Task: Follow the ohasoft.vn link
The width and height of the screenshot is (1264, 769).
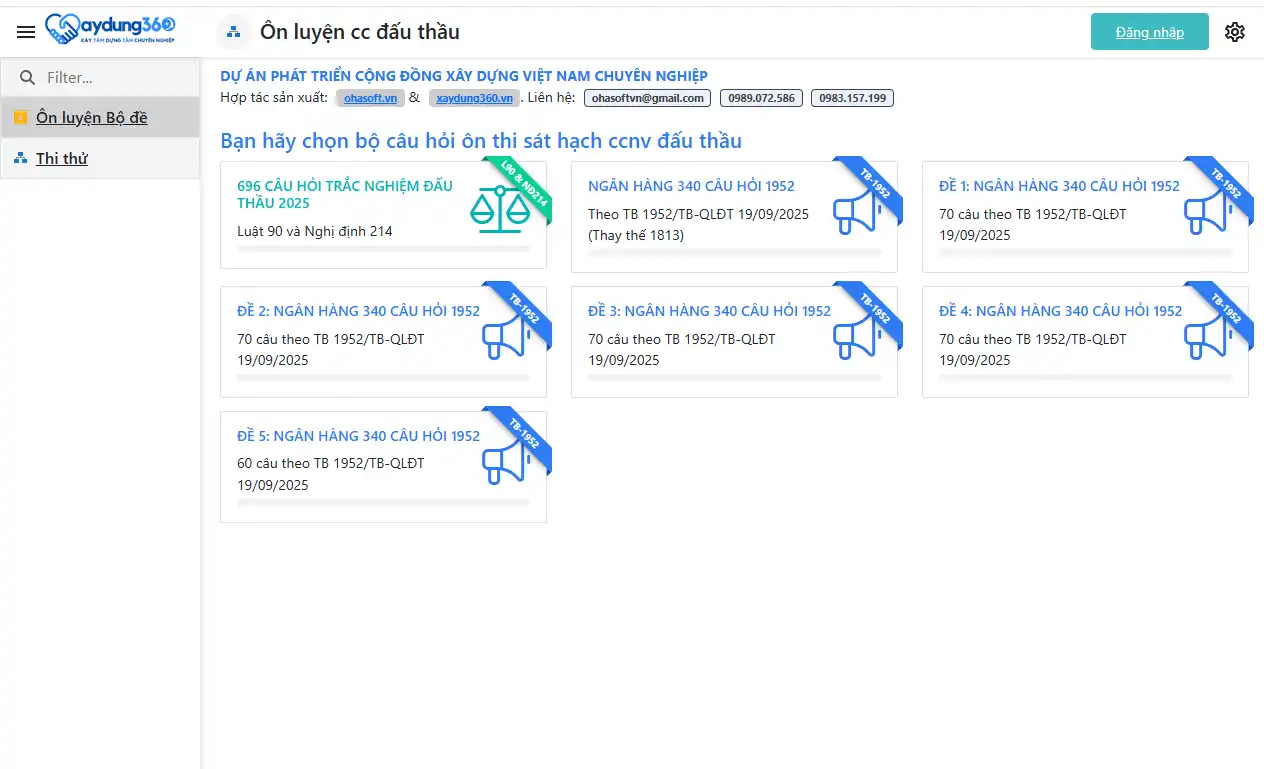Action: pyautogui.click(x=369, y=98)
